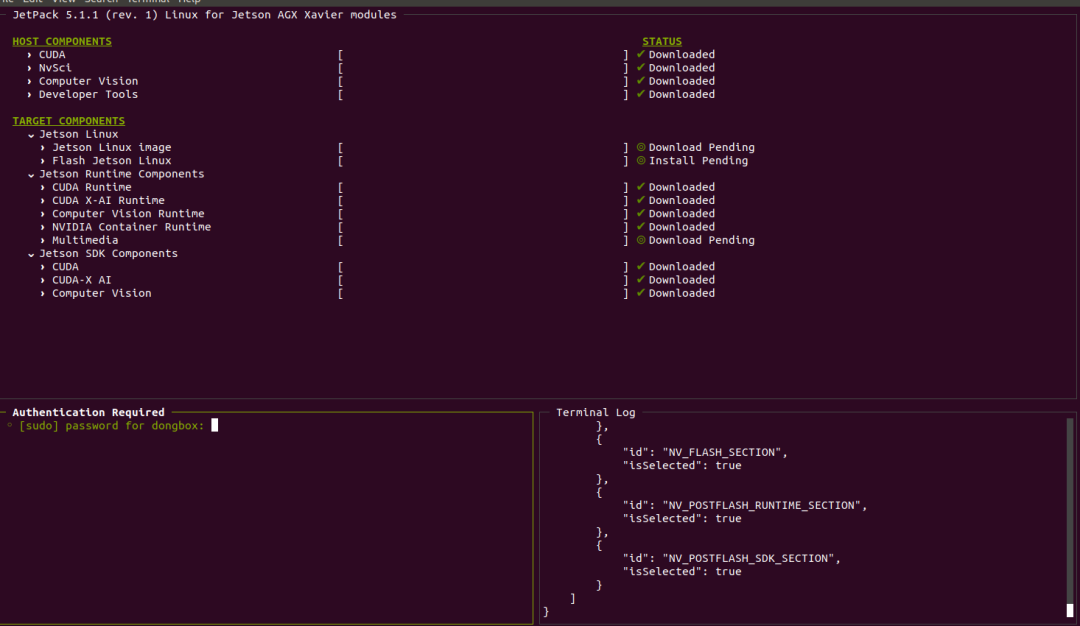Collapse the Jetson Runtime Components section
1080x626 pixels.
tap(31, 174)
